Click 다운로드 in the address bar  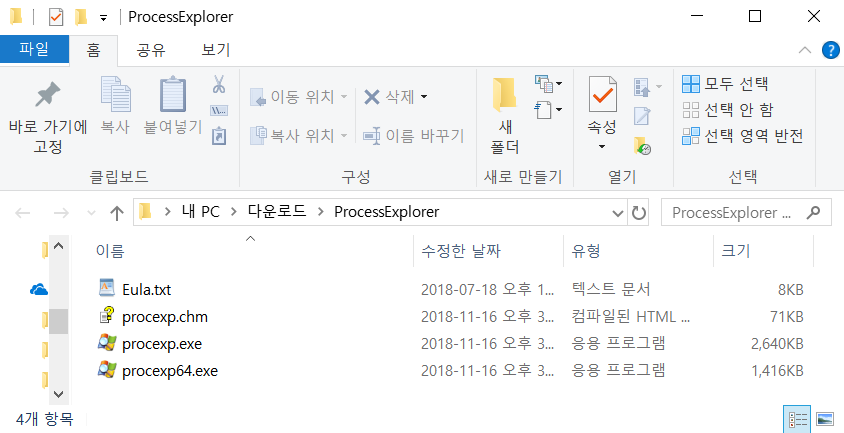coord(277,212)
